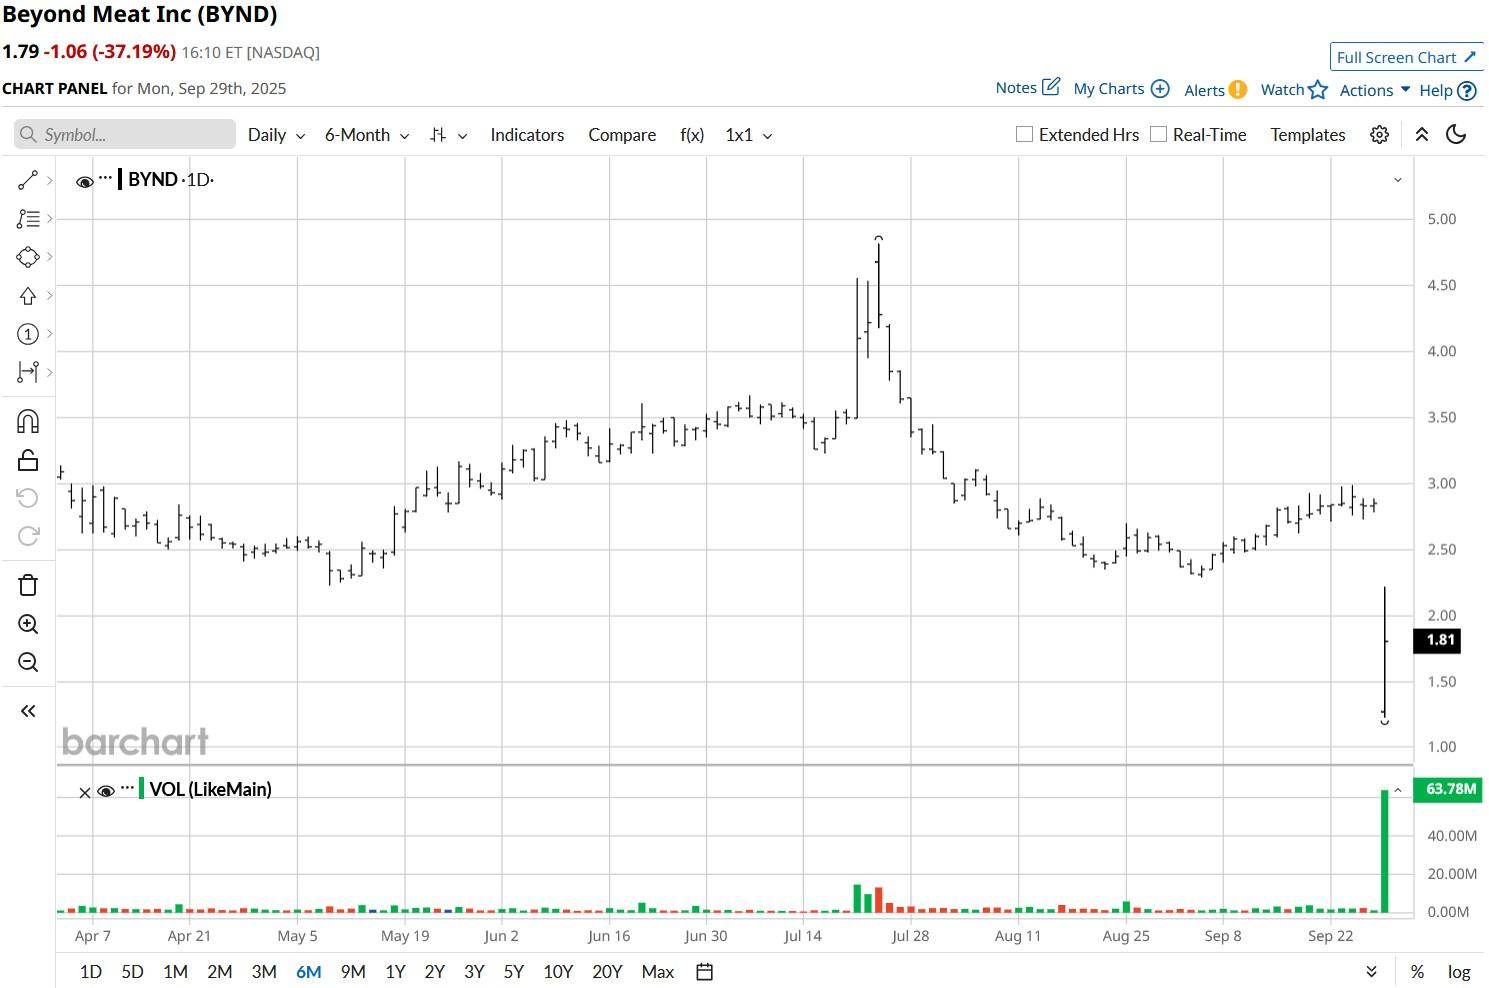Open the Daily interval dropdown
The image size is (1489, 988).
click(x=276, y=135)
